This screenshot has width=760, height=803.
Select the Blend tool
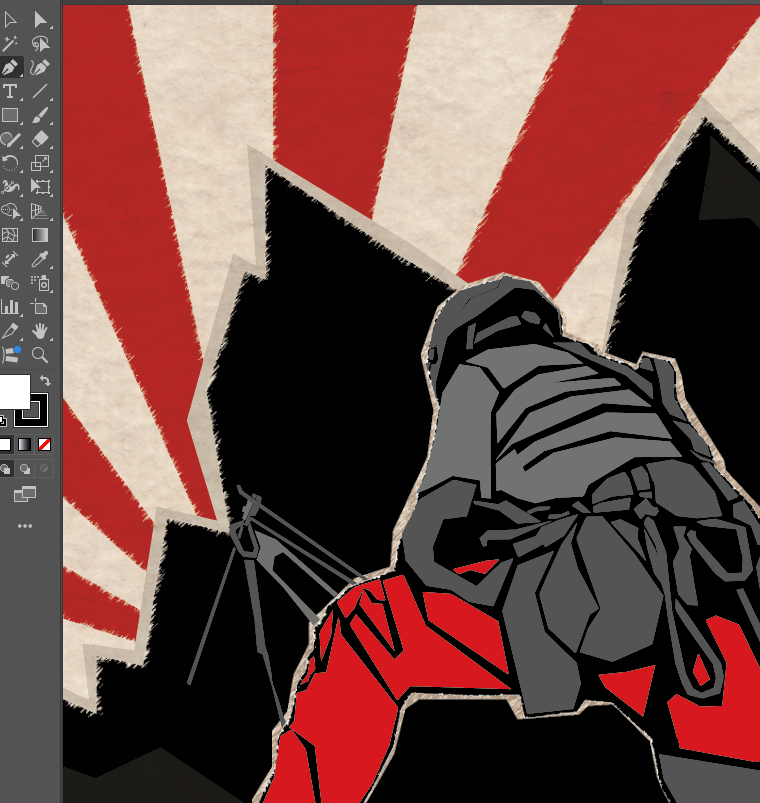click(x=10, y=283)
